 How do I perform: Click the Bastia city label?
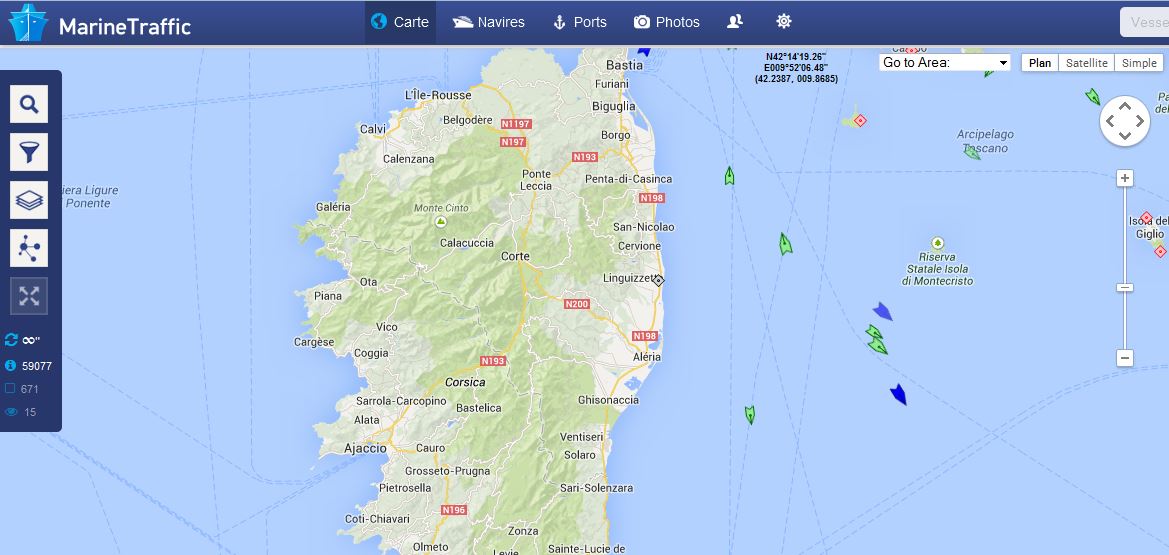[624, 65]
